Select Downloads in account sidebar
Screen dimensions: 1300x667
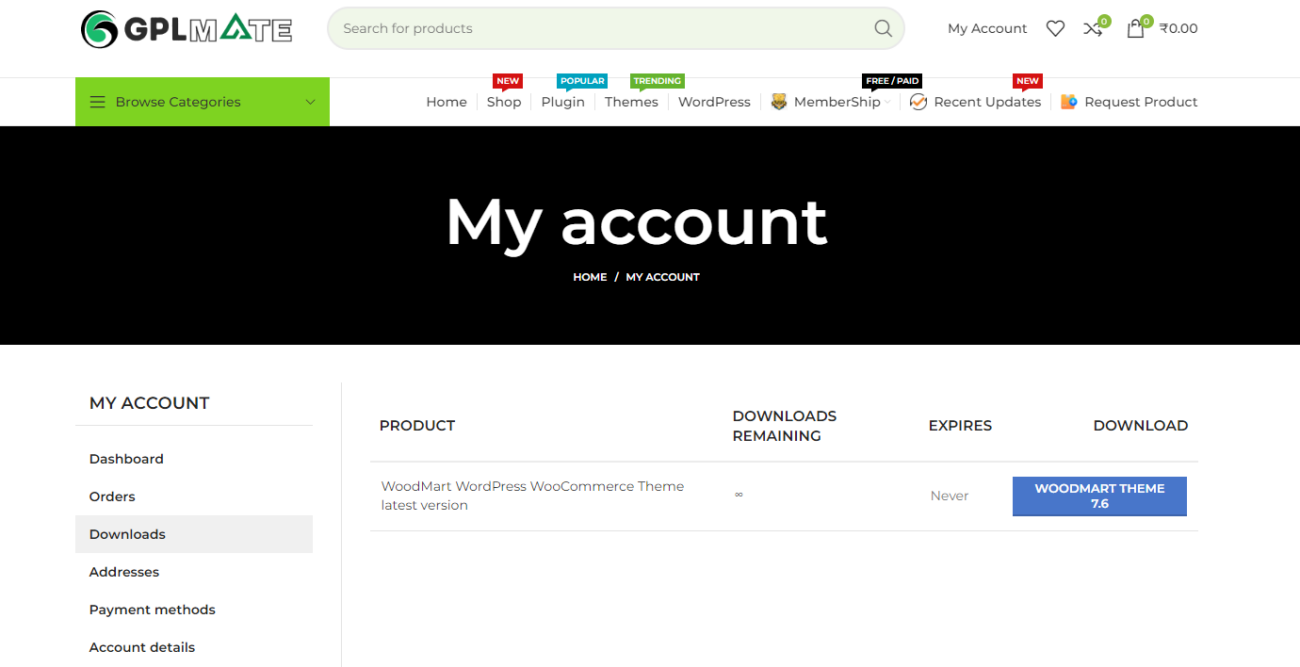click(x=194, y=534)
